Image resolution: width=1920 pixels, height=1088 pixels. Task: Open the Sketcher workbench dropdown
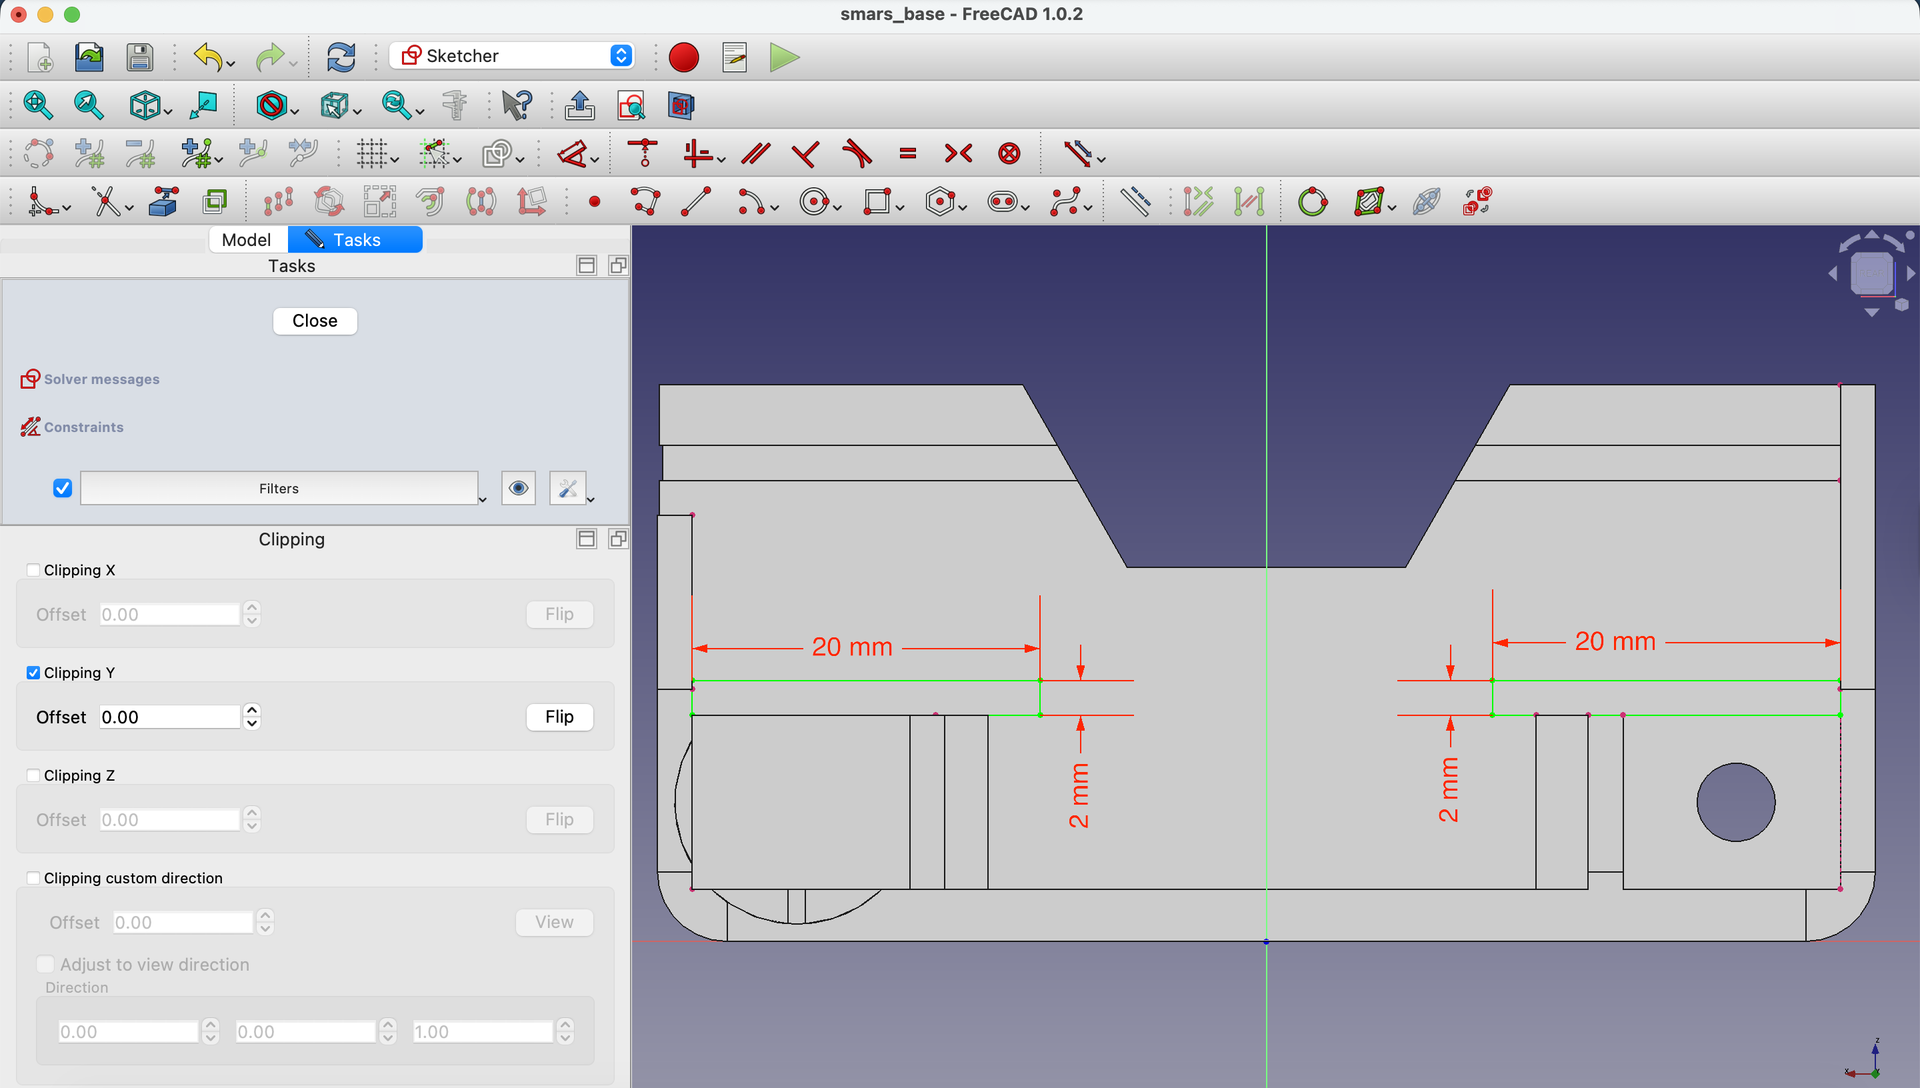pos(511,56)
